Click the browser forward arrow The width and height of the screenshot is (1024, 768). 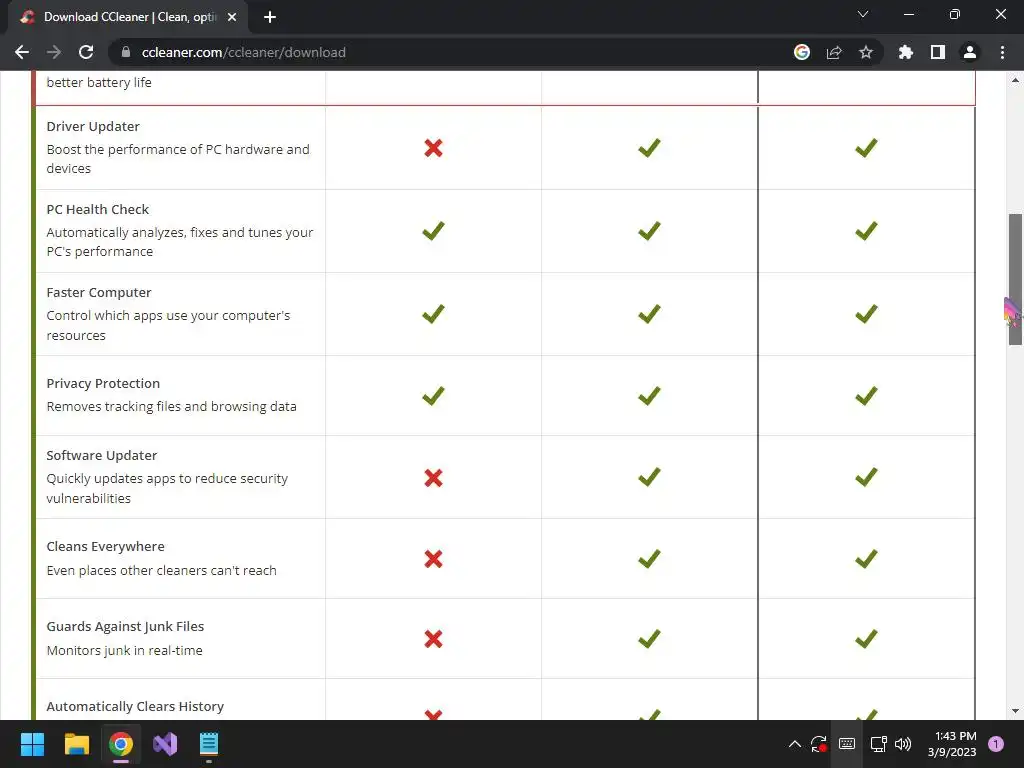click(54, 52)
